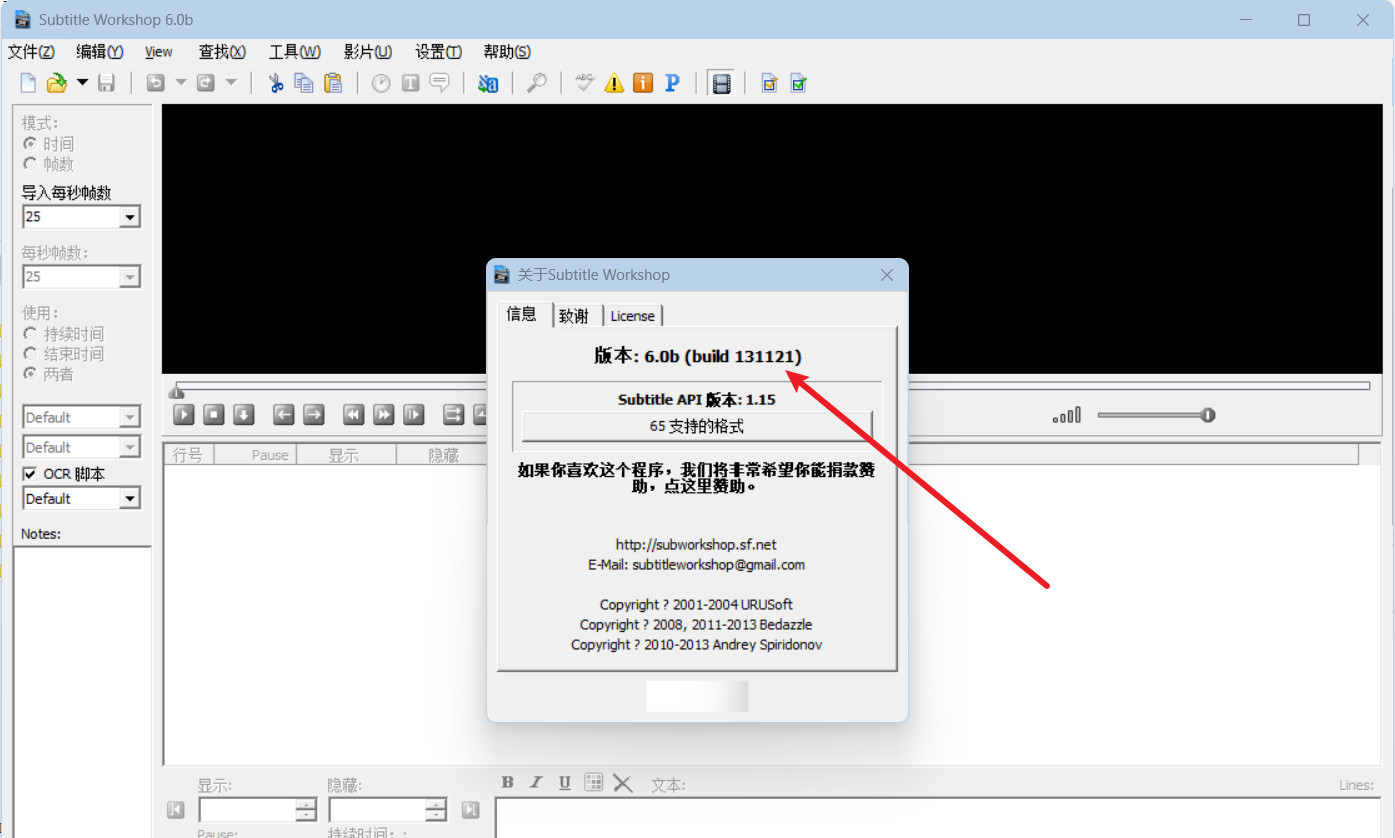Click the fast forward double-arrow button
1395x838 pixels.
tap(384, 414)
